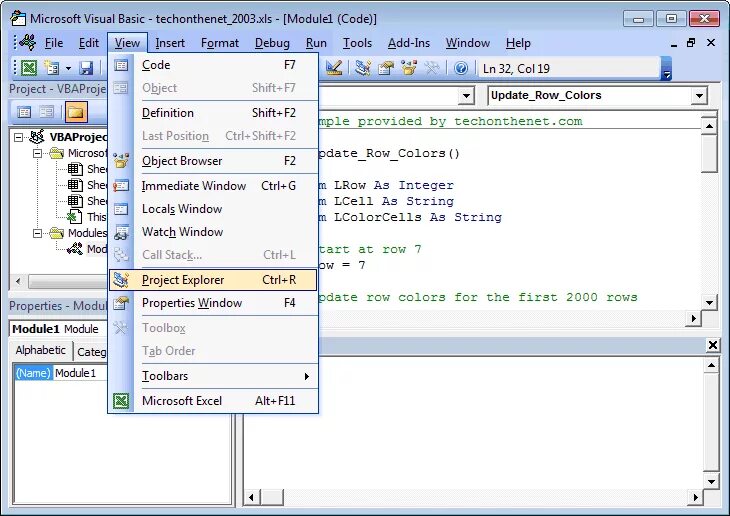
Task: Switch to Alphabetic properties tab
Action: (x=41, y=350)
